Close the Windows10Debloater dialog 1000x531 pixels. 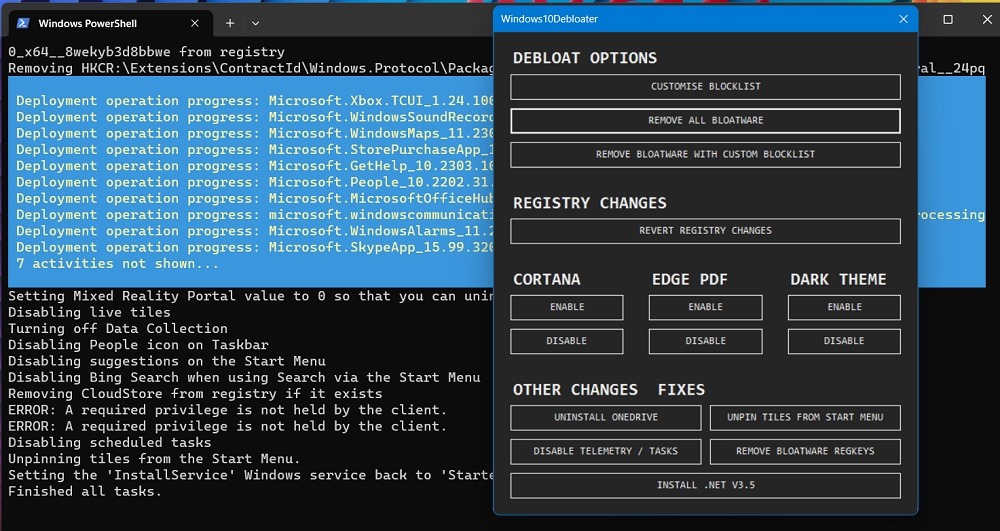point(903,19)
